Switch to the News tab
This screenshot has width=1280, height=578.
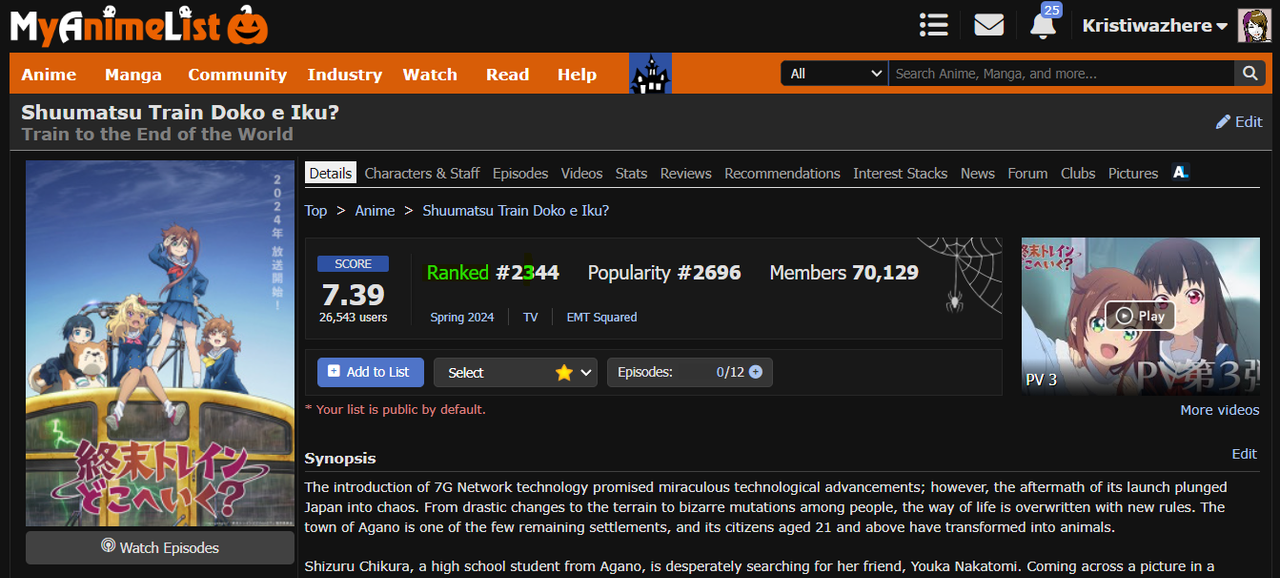[977, 173]
